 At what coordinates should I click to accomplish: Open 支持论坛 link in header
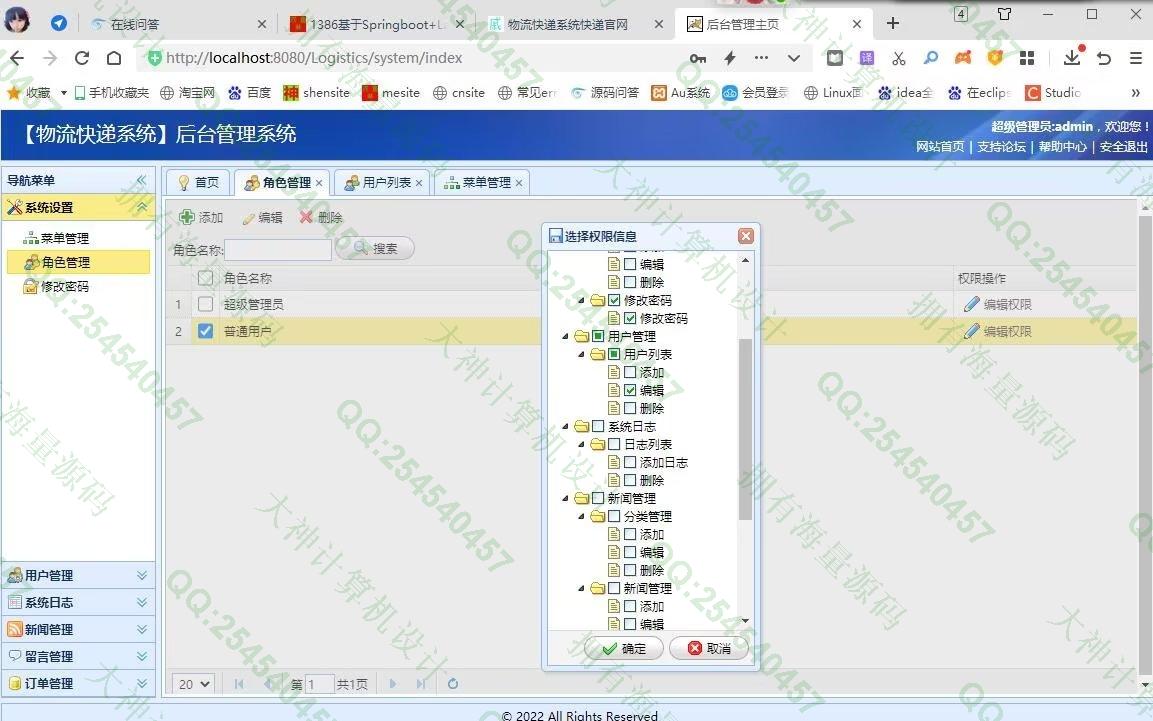1002,147
